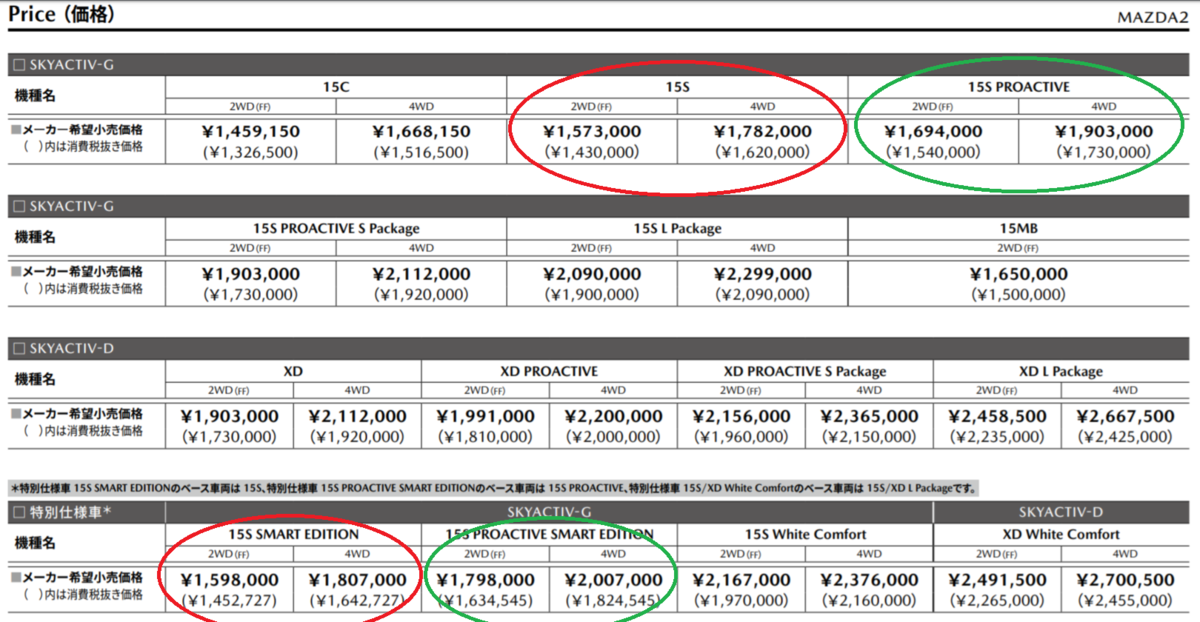1200x622 pixels.
Task: Click the 15S SMART EDITION 2WD price ¥1,598,000
Action: coord(229,580)
